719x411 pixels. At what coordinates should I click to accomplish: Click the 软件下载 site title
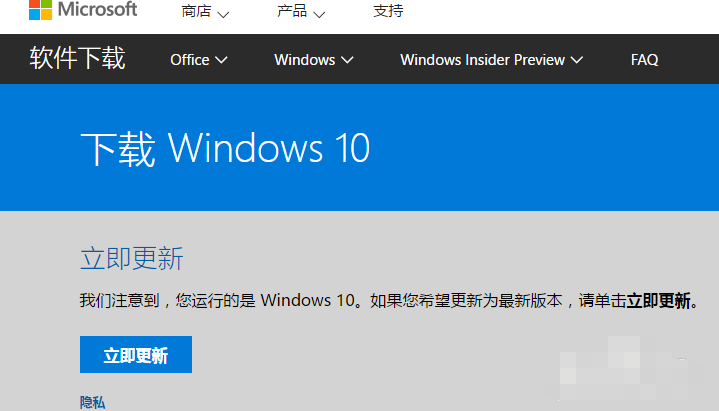(78, 59)
